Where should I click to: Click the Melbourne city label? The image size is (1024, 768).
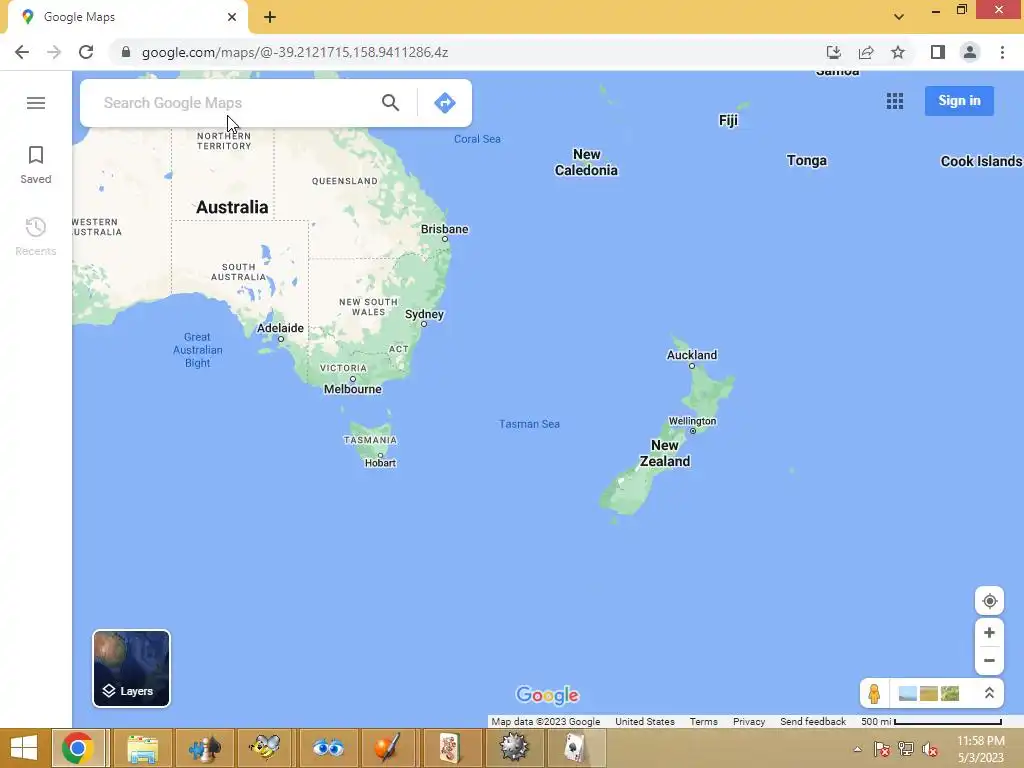(353, 389)
